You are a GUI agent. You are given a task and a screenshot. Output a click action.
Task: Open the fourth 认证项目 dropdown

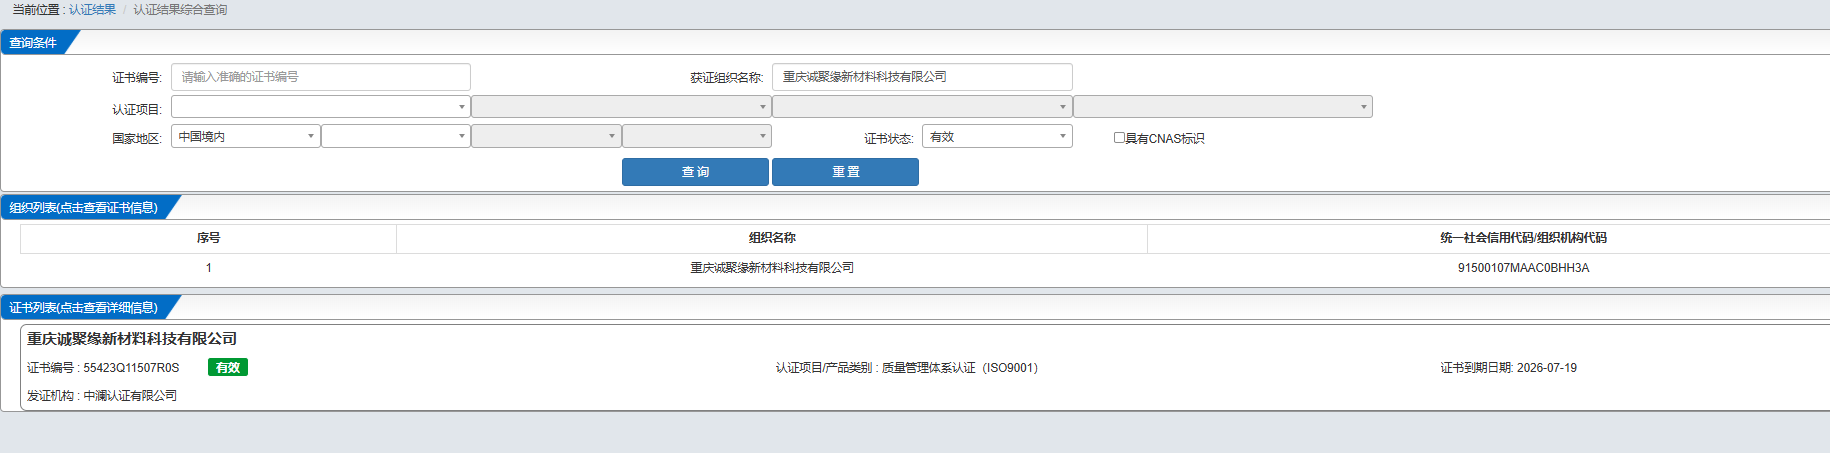pos(1223,107)
